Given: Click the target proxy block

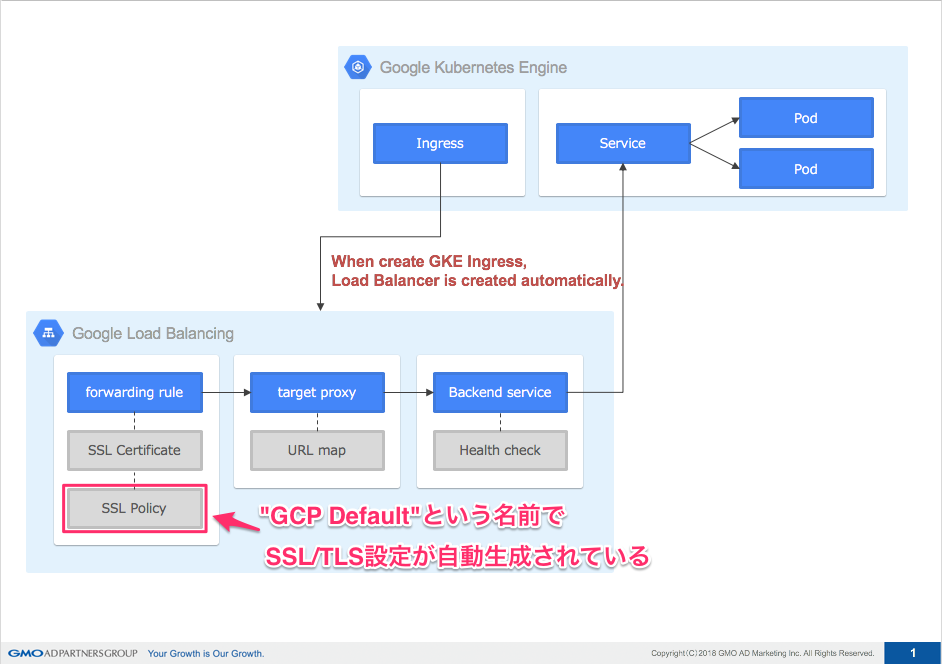Looking at the screenshot, I should (x=316, y=392).
